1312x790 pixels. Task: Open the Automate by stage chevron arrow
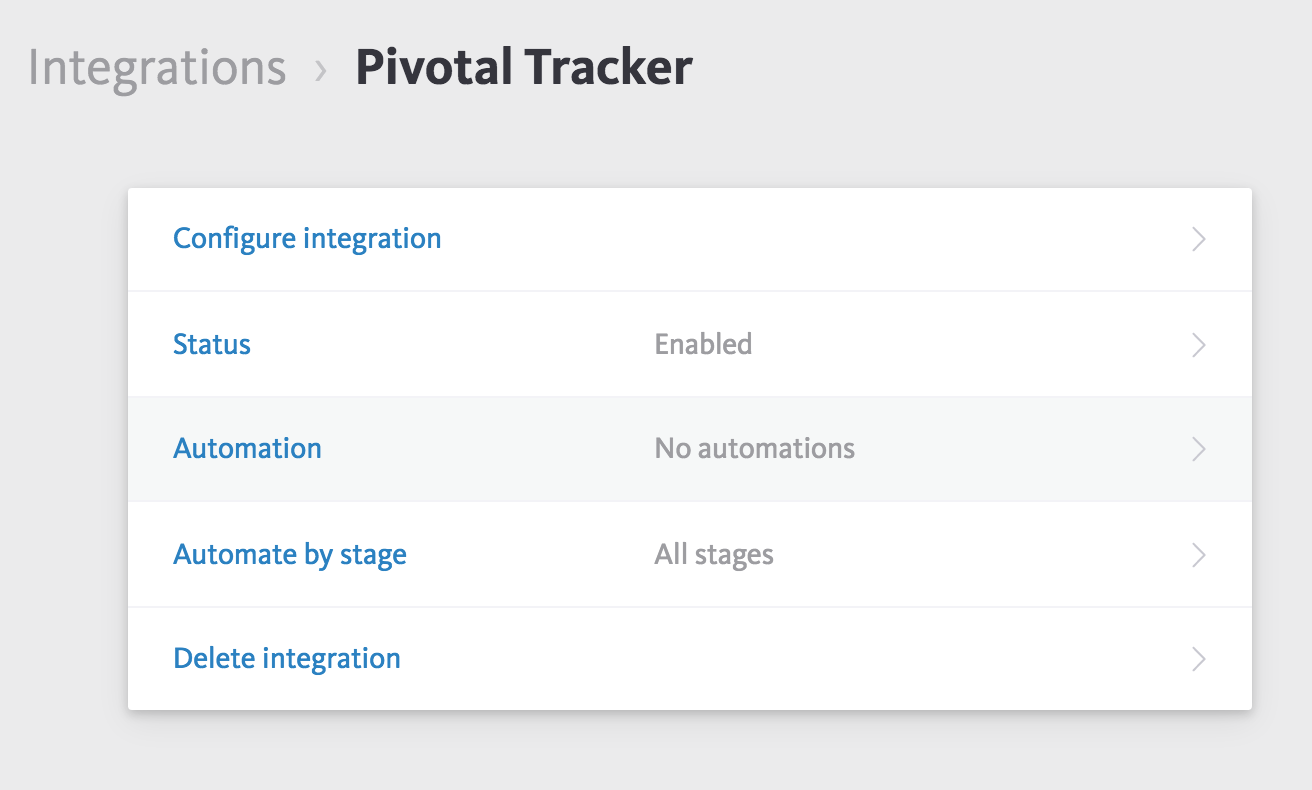[x=1199, y=555]
